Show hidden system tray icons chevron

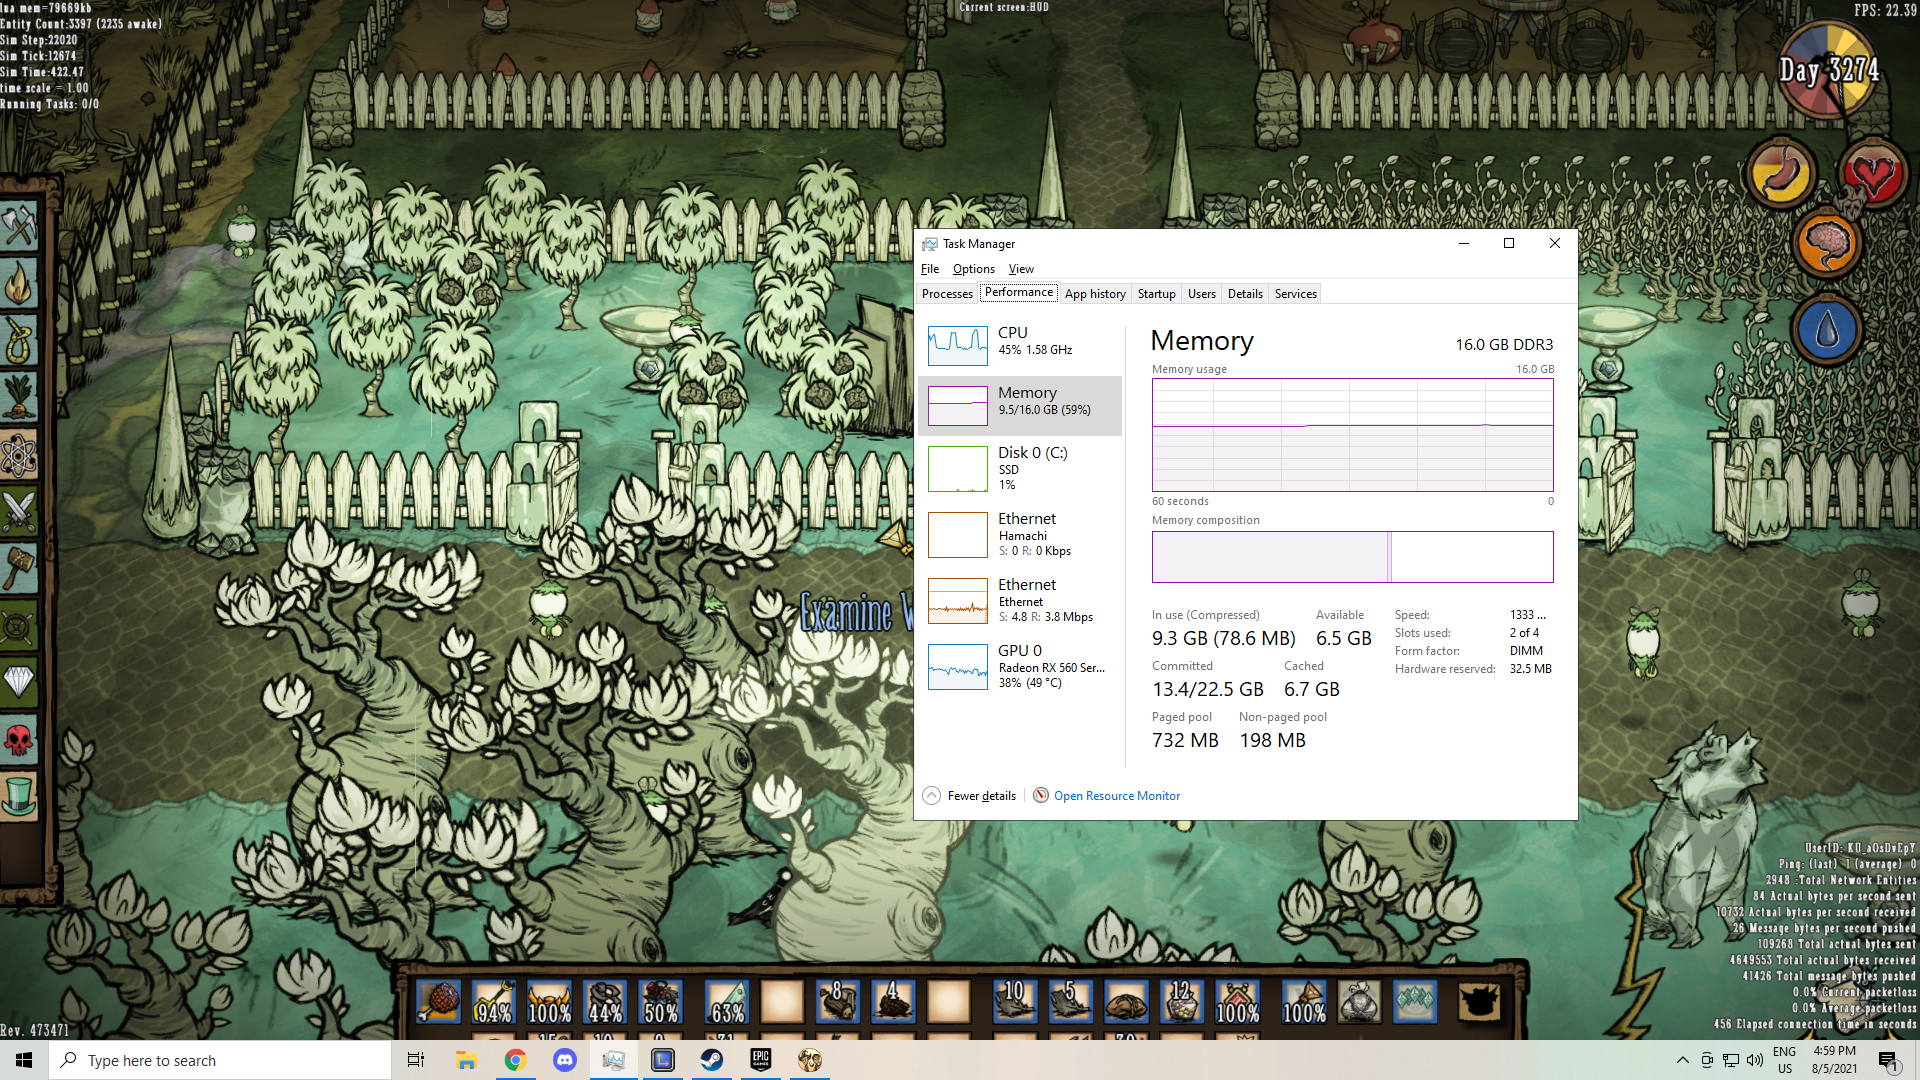click(x=1682, y=1060)
